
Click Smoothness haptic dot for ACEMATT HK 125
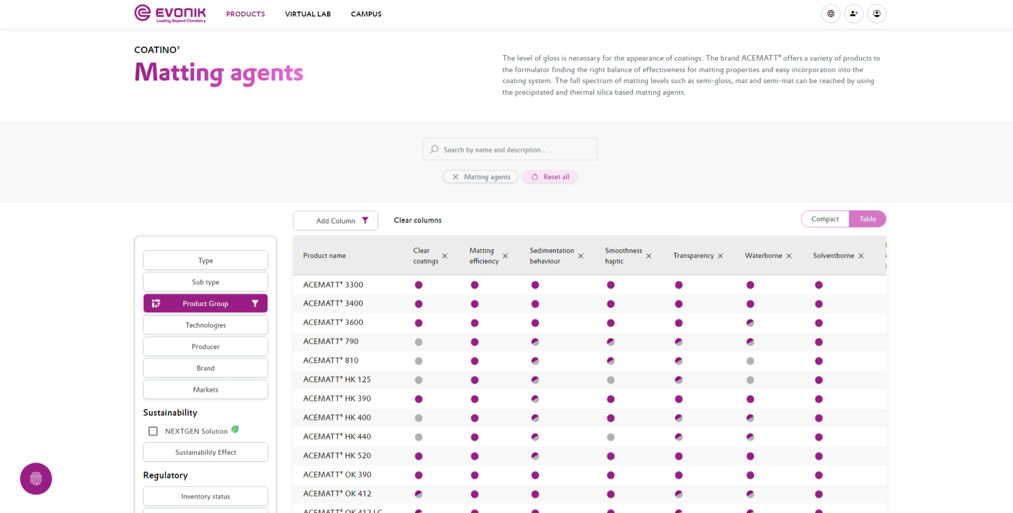click(x=611, y=380)
